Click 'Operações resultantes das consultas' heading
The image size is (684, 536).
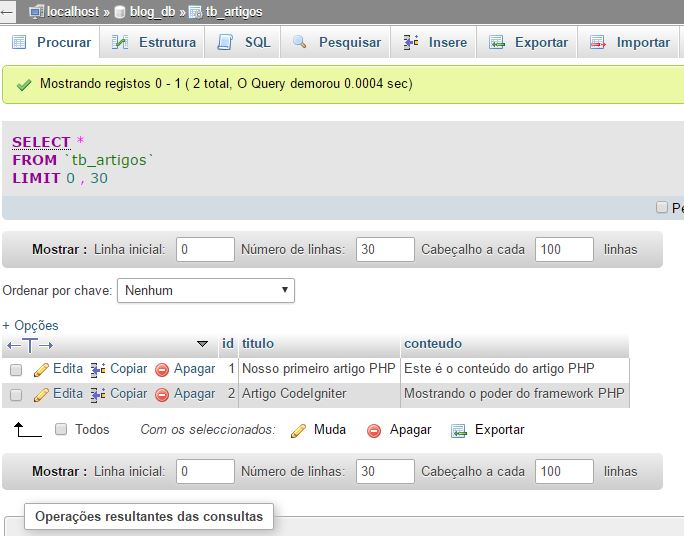click(x=149, y=516)
